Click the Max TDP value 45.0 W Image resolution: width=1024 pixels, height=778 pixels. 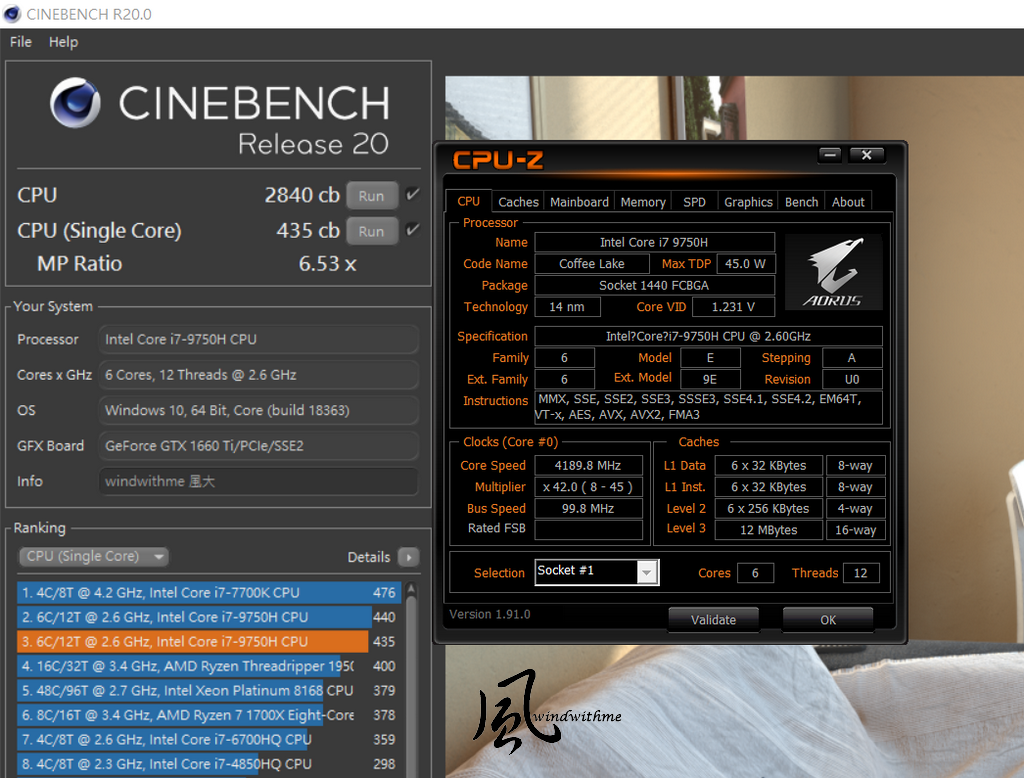coord(745,264)
